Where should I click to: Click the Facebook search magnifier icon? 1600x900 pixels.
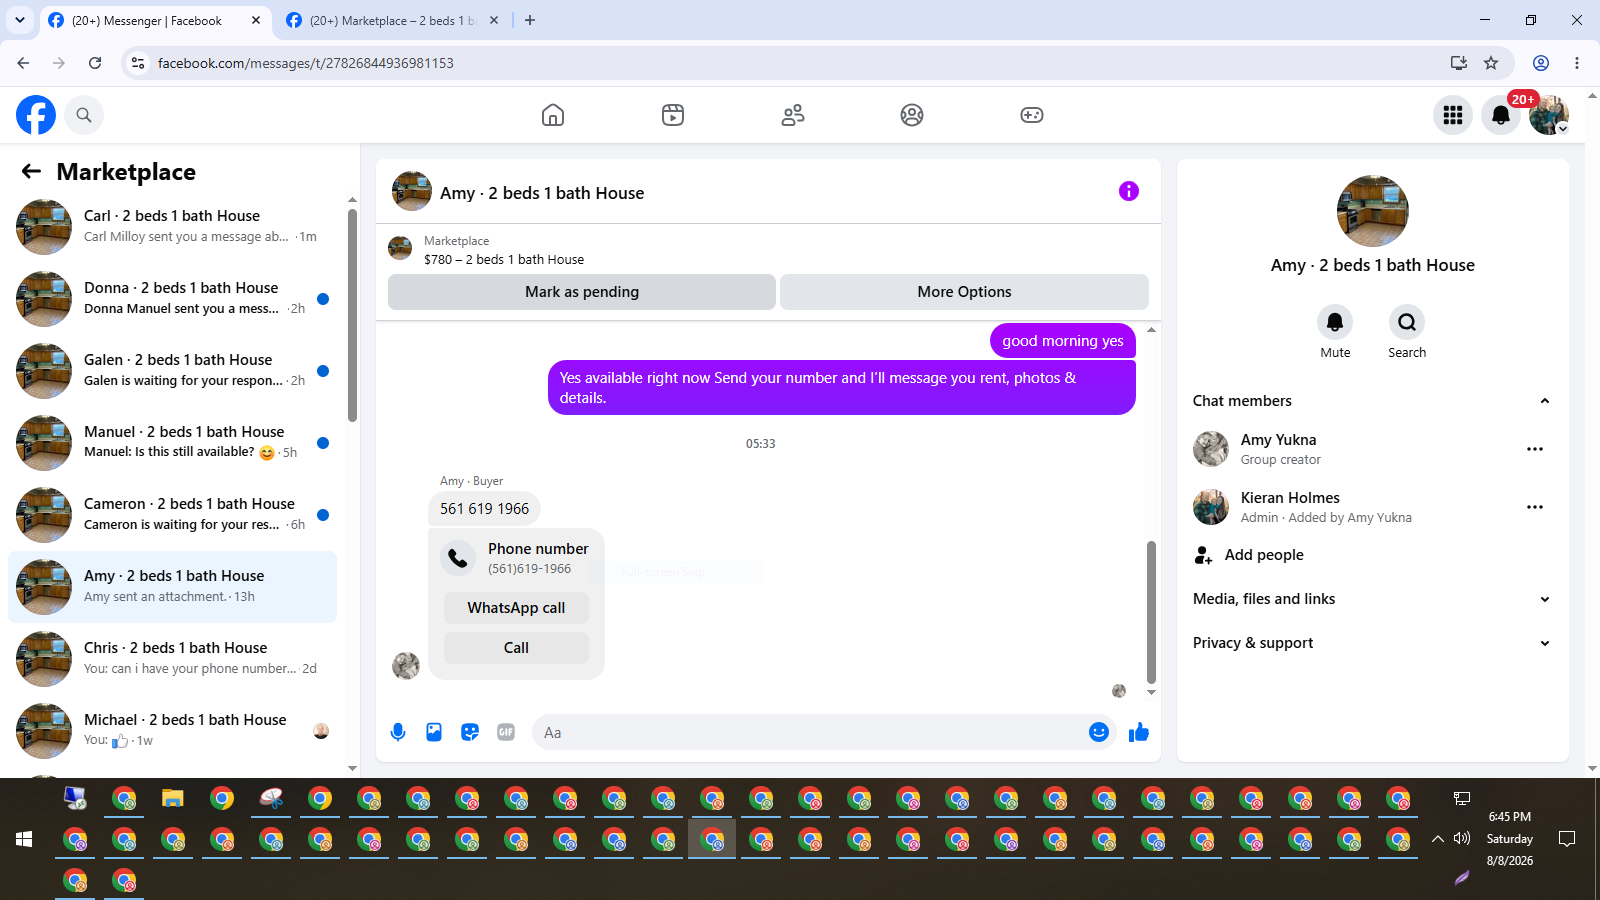(84, 115)
